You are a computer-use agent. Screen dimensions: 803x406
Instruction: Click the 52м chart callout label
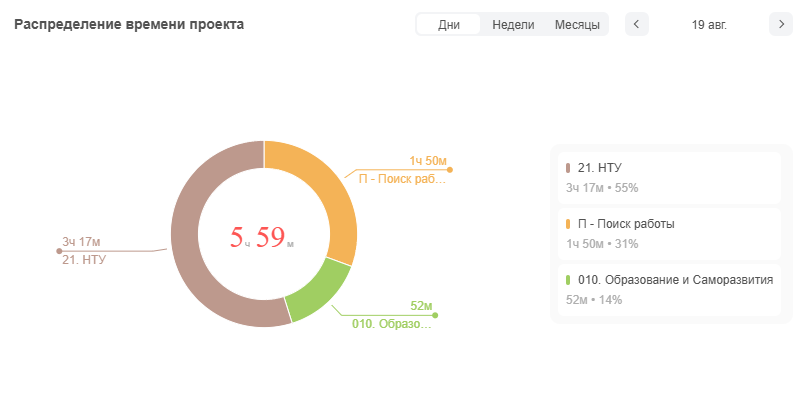421,306
